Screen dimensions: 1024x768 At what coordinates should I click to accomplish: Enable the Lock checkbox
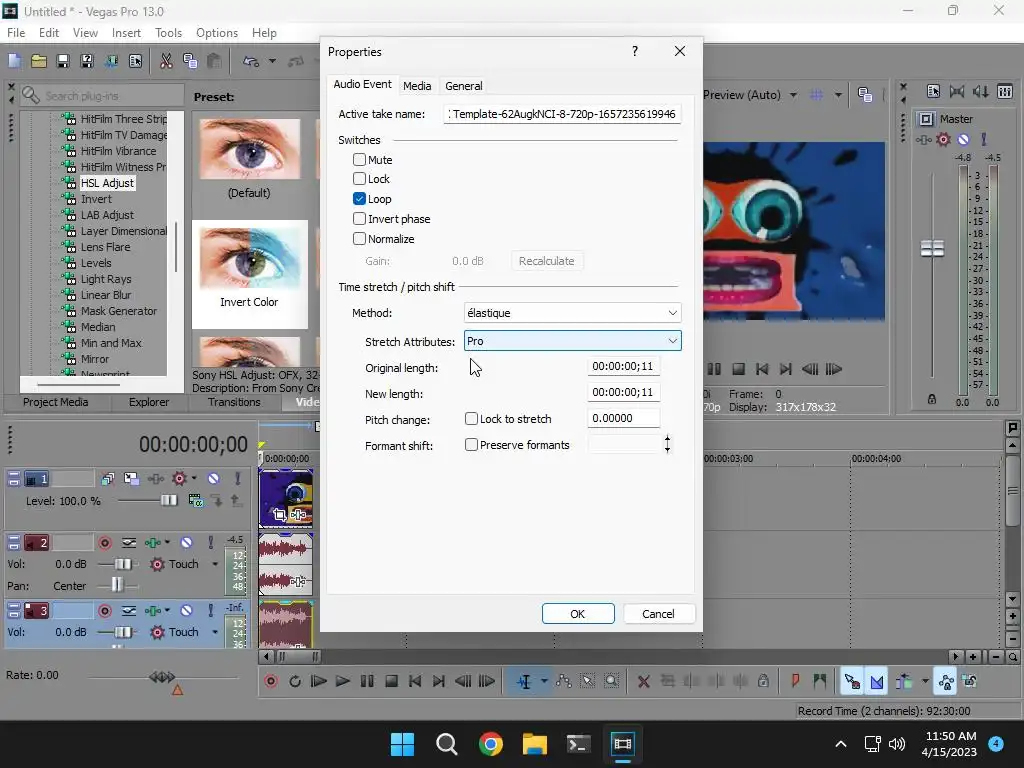359,178
